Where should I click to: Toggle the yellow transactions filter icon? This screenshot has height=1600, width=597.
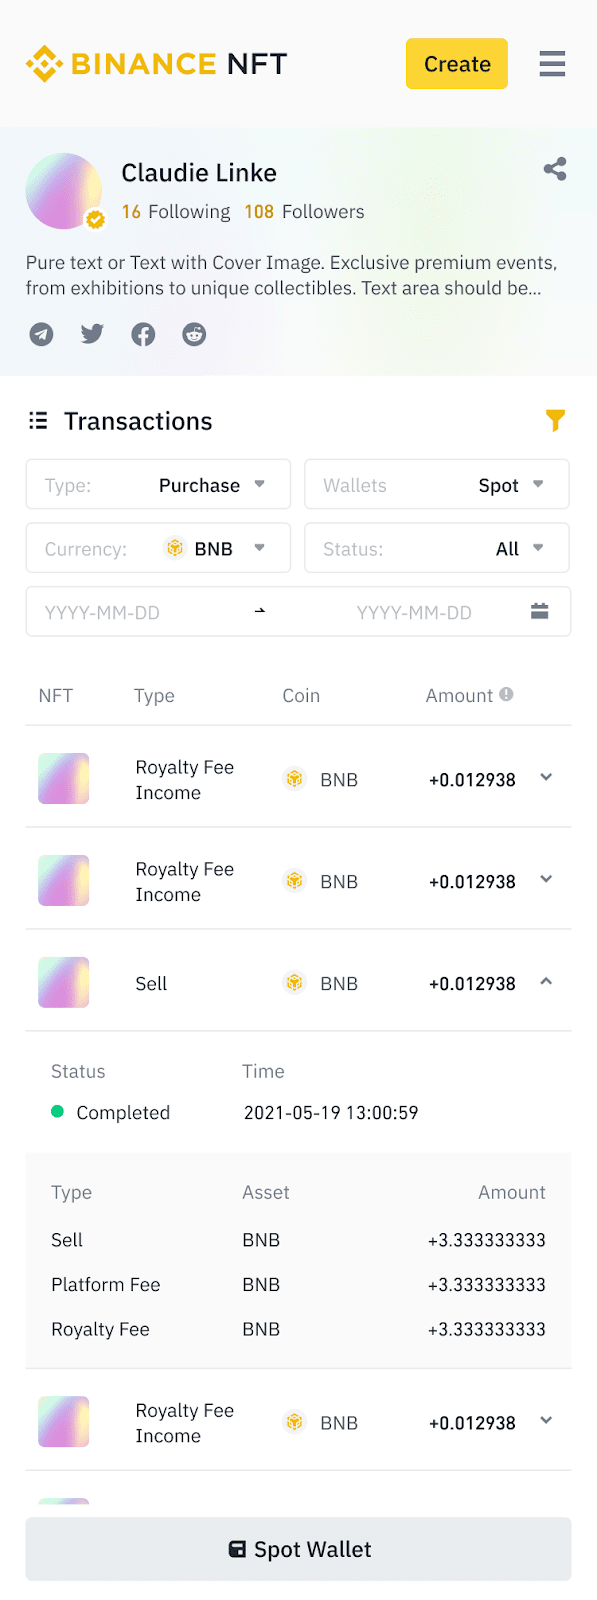[555, 421]
